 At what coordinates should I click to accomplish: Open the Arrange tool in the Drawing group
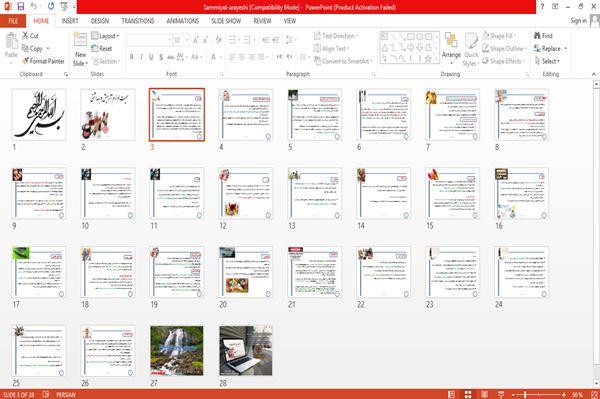click(451, 49)
